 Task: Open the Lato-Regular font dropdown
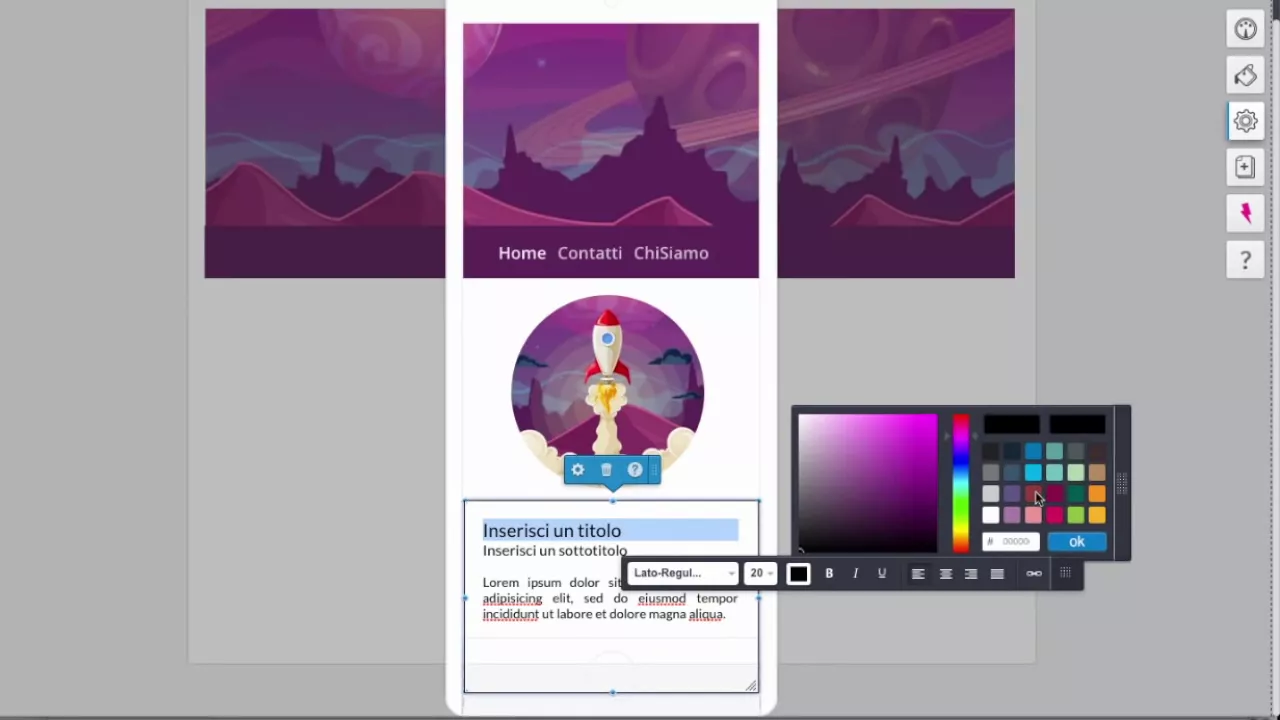click(684, 573)
